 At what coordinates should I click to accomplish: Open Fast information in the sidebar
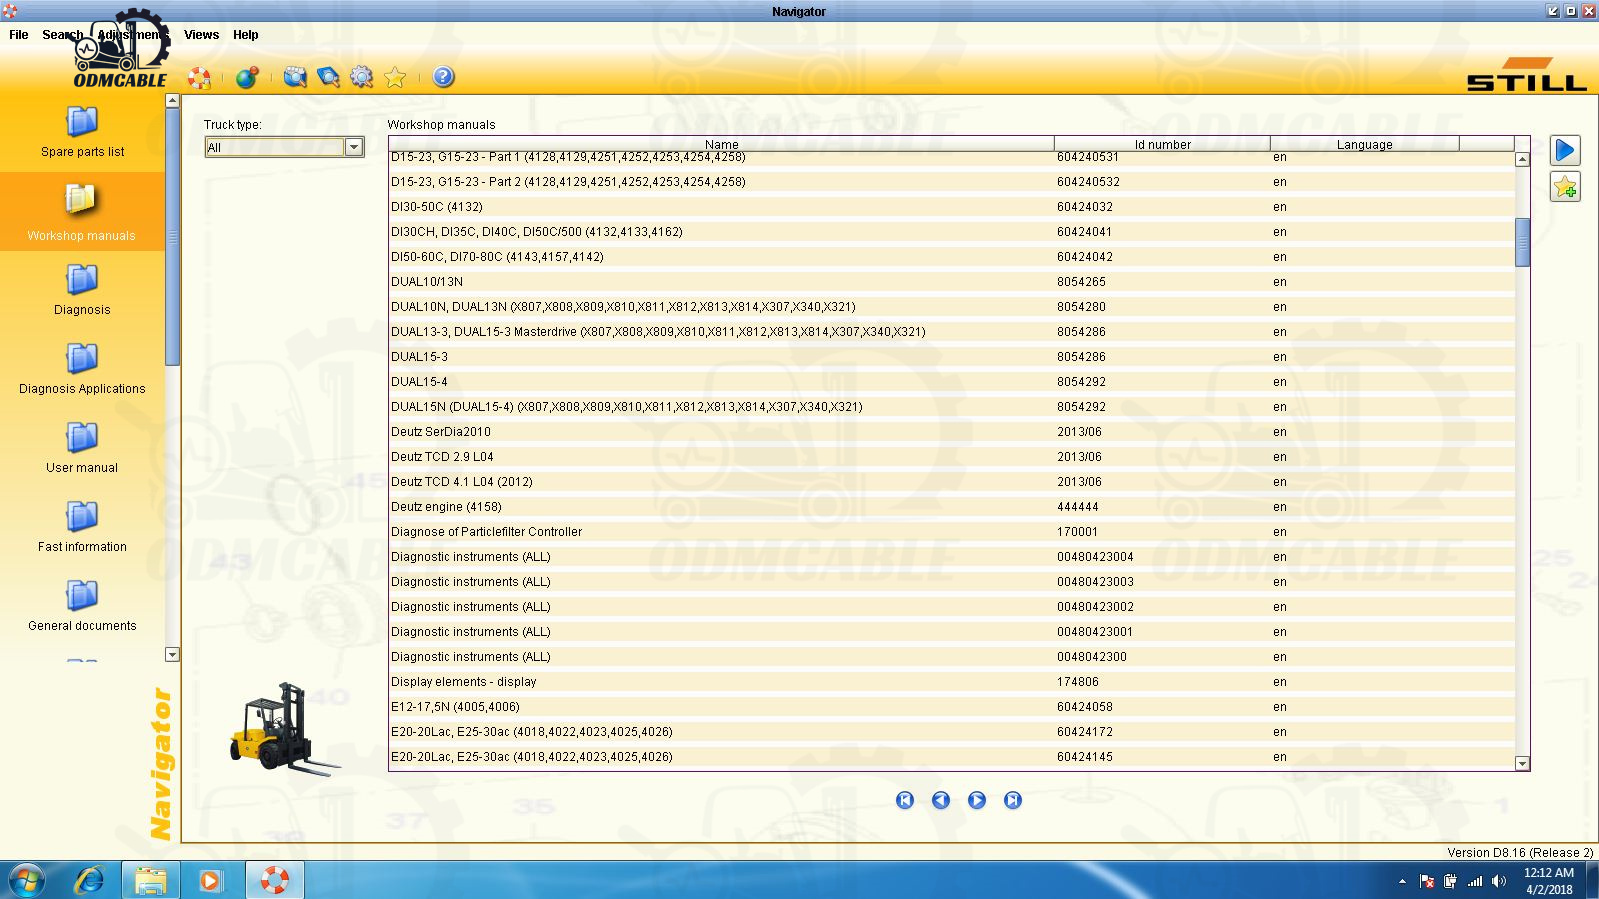82,527
